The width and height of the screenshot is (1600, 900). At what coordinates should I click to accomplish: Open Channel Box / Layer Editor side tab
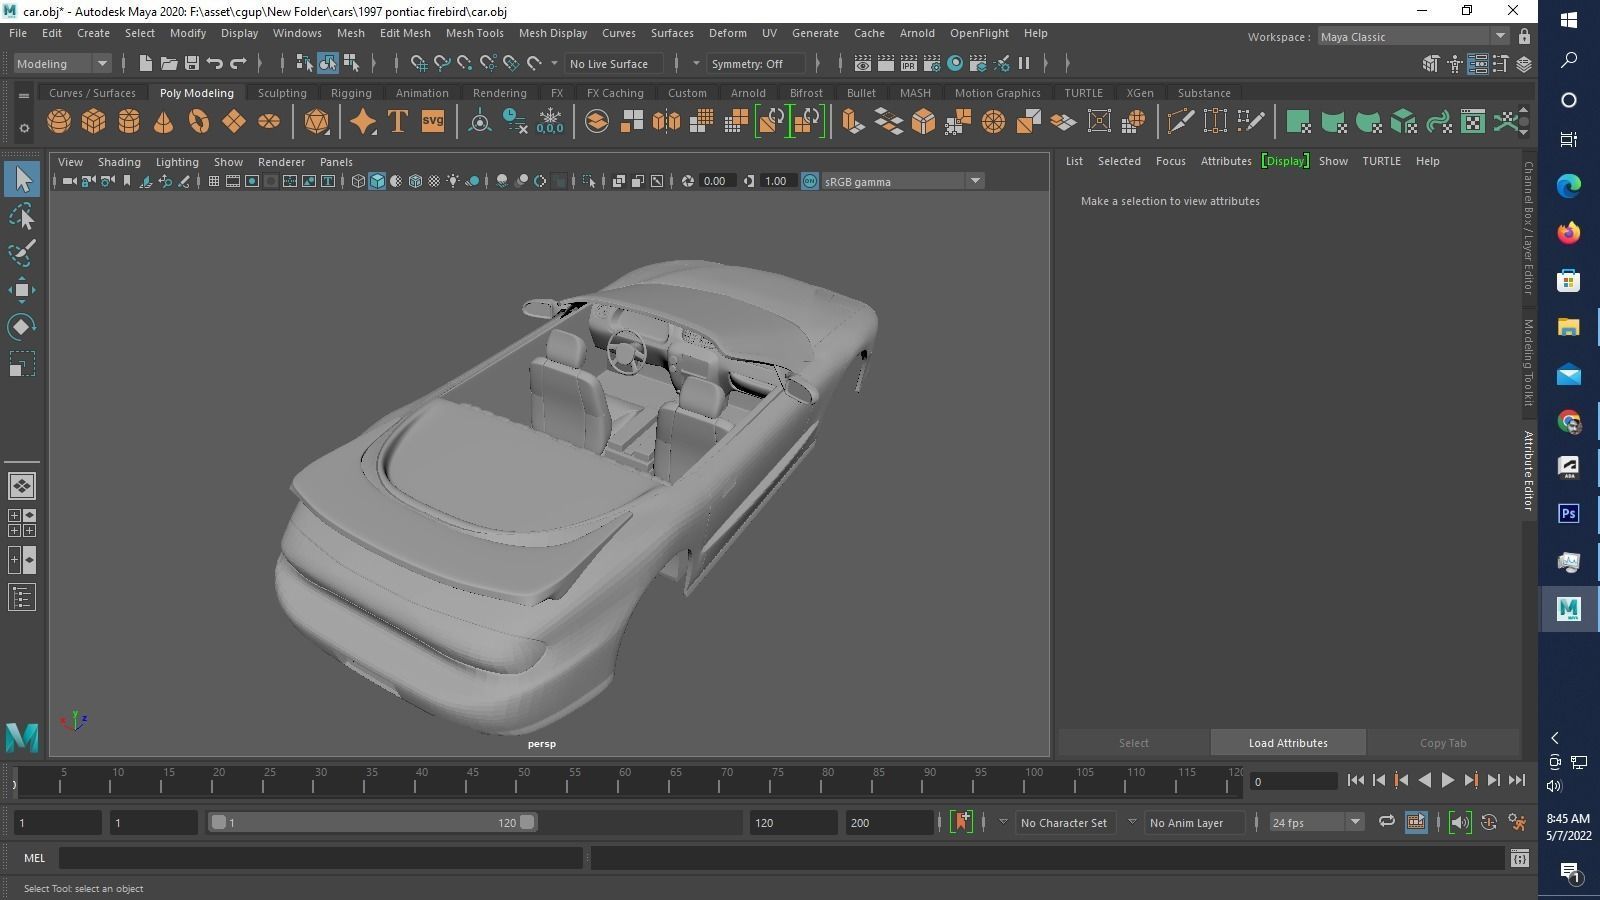point(1528,228)
